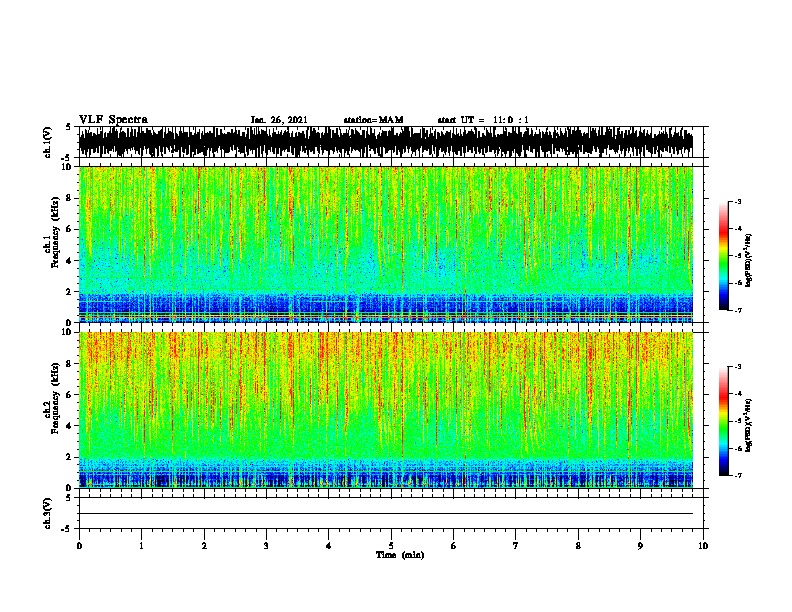Click the '-7' label on ch.2 color bar

[x=737, y=475]
